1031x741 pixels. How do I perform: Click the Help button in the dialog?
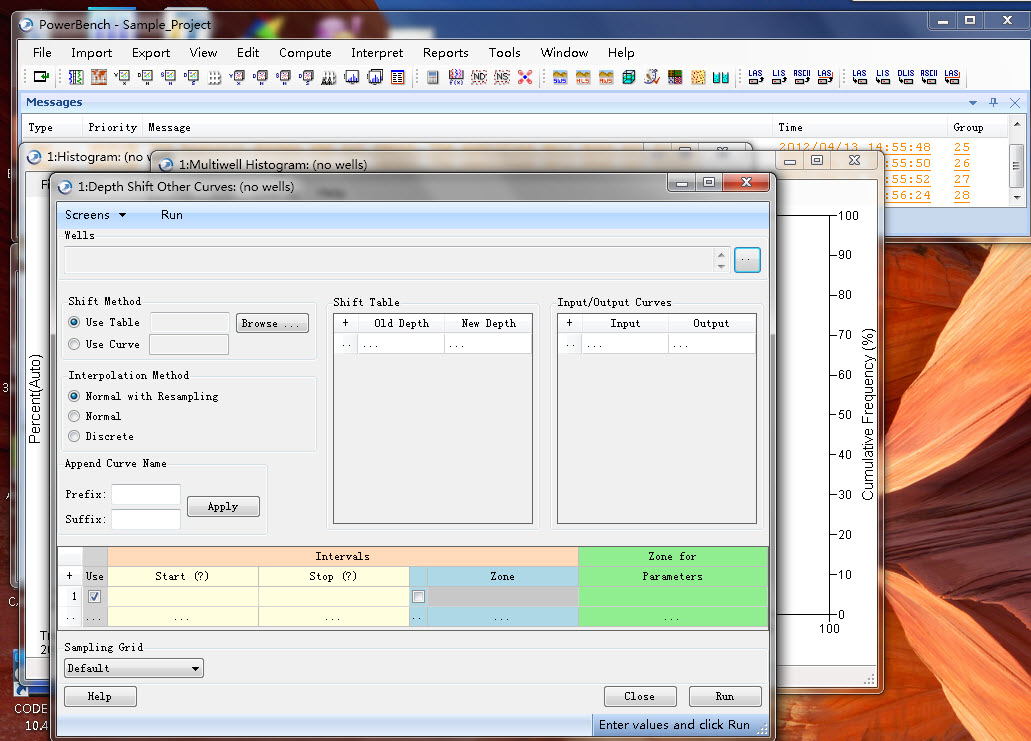[100, 696]
